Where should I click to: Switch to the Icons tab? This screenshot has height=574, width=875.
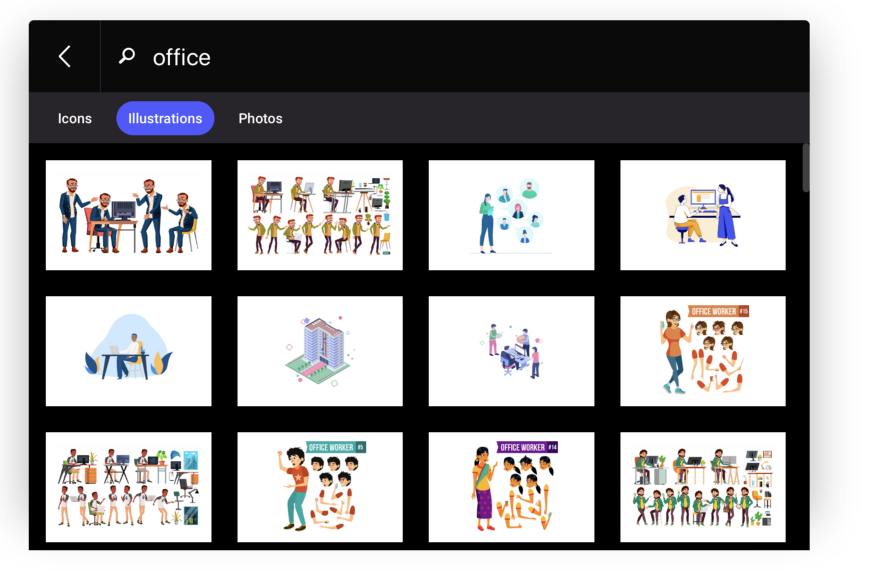[x=75, y=118]
